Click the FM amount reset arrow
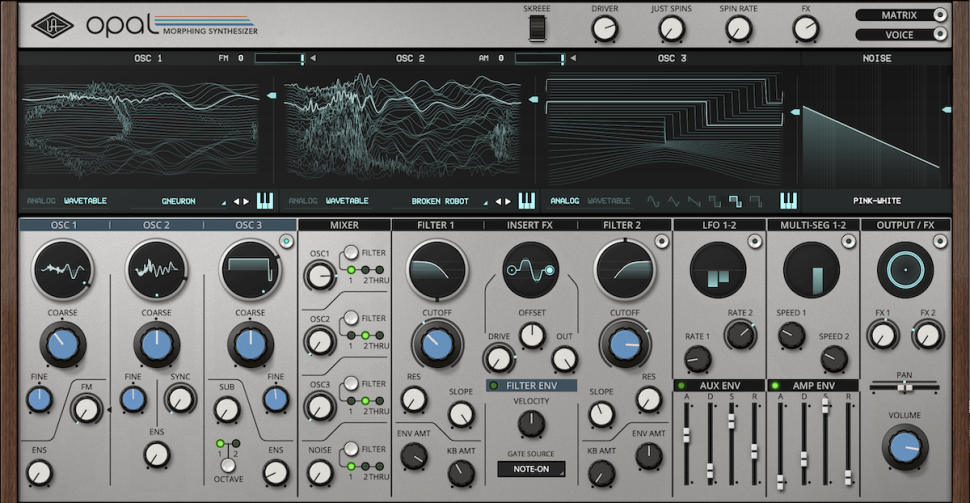Viewport: 970px width, 503px height. coord(313,58)
